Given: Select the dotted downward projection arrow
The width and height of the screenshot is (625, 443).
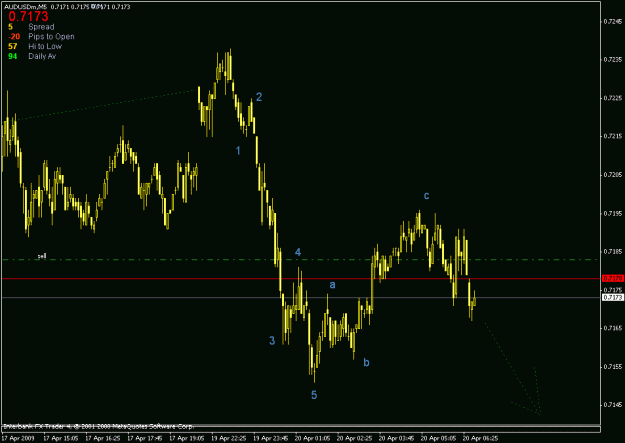Looking at the screenshot, I should [x=512, y=368].
